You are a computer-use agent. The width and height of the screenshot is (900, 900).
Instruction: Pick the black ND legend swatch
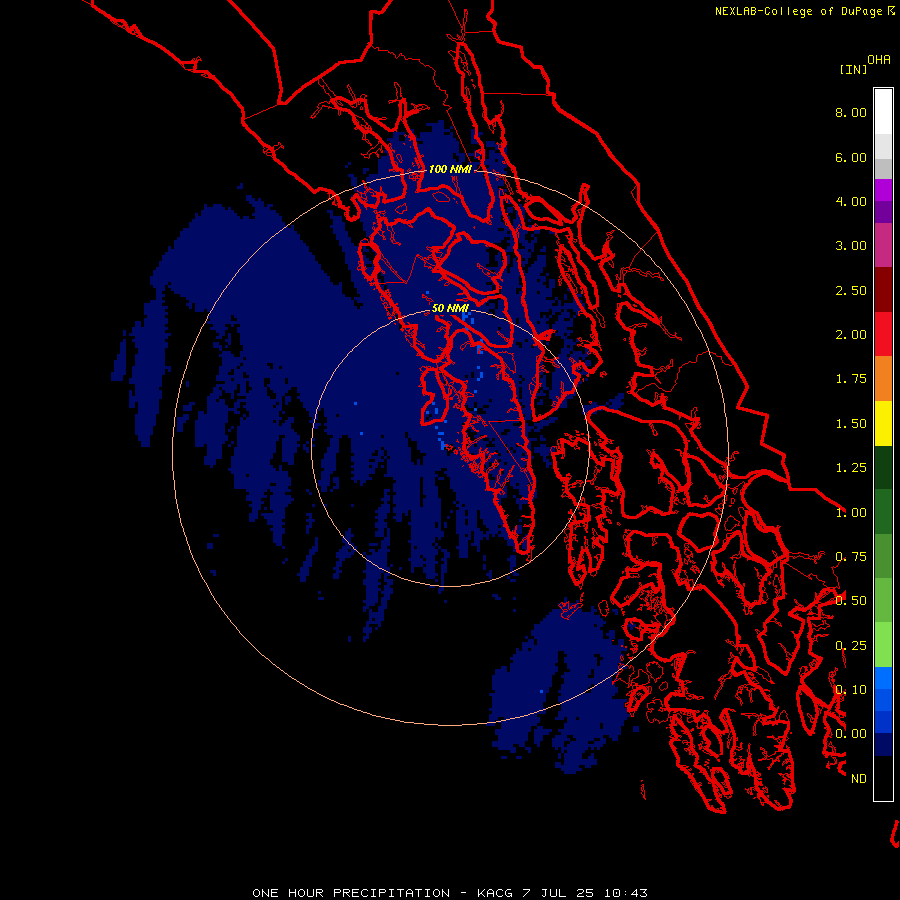883,778
